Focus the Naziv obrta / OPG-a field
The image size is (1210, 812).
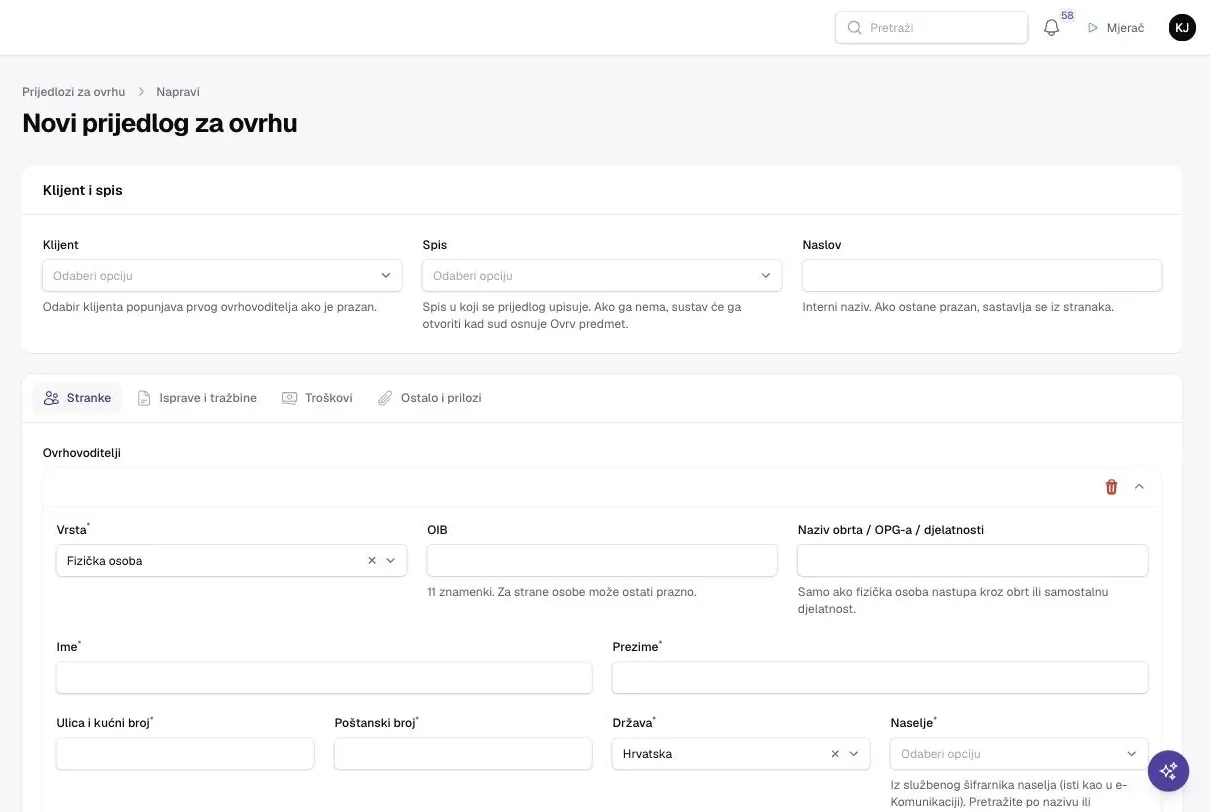tap(973, 561)
